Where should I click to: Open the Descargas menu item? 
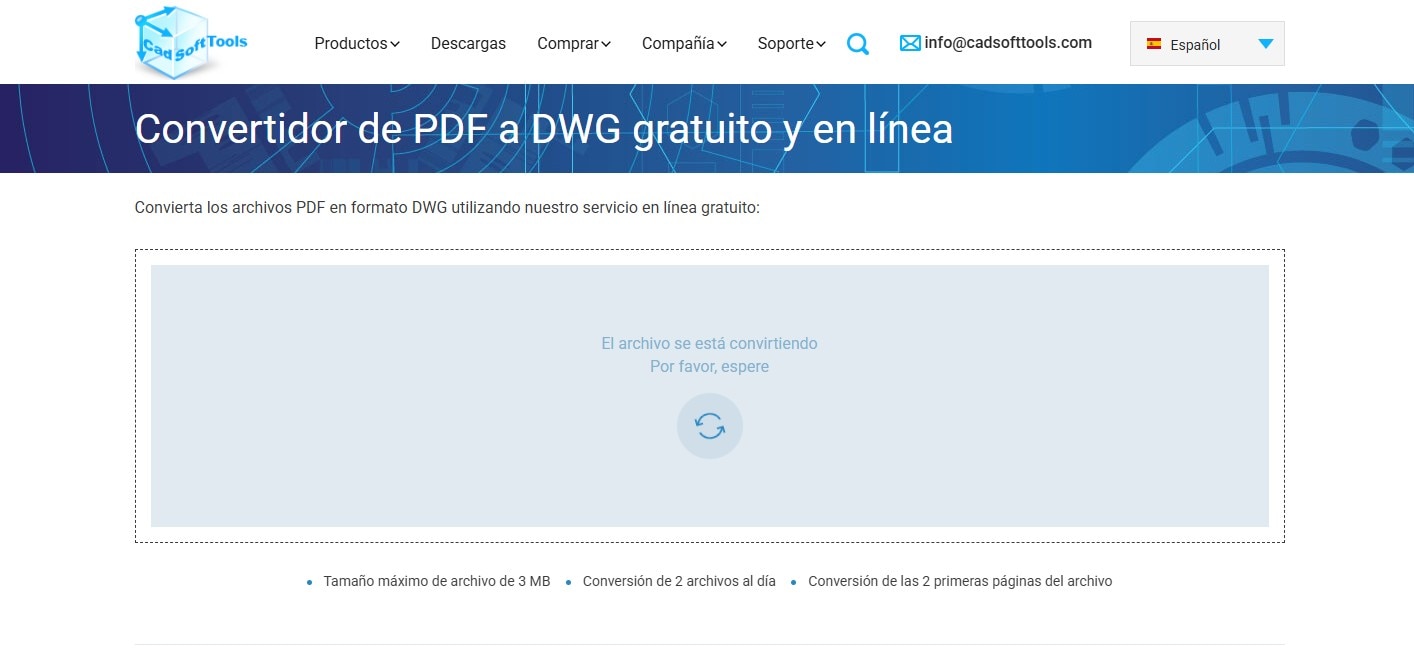tap(468, 44)
